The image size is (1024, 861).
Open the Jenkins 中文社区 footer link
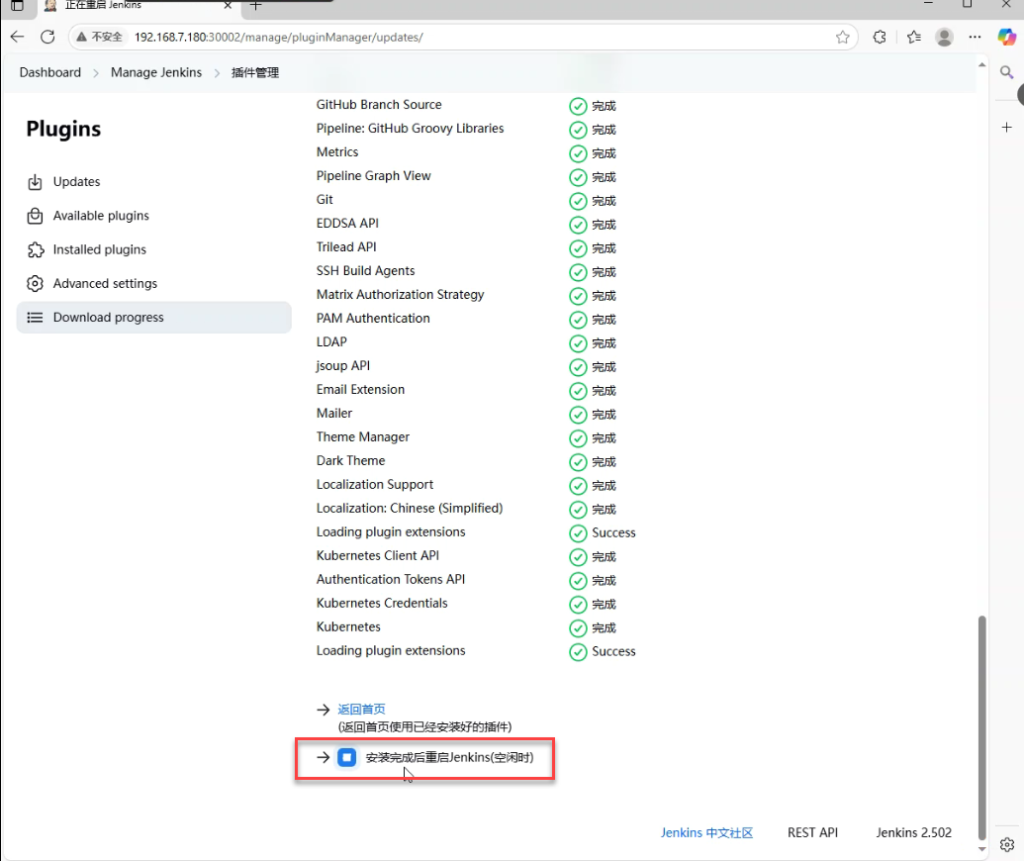706,833
